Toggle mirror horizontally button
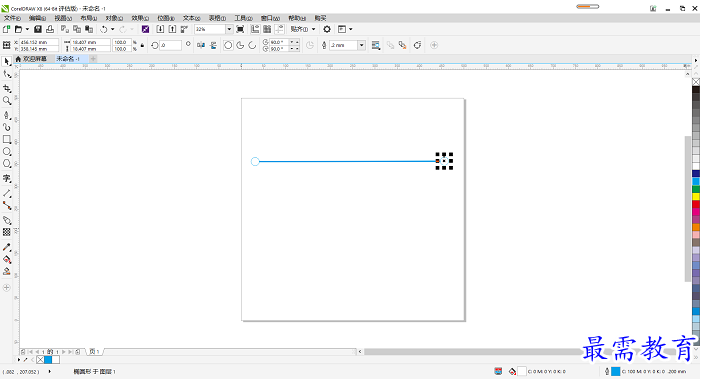 pyautogui.click(x=201, y=45)
